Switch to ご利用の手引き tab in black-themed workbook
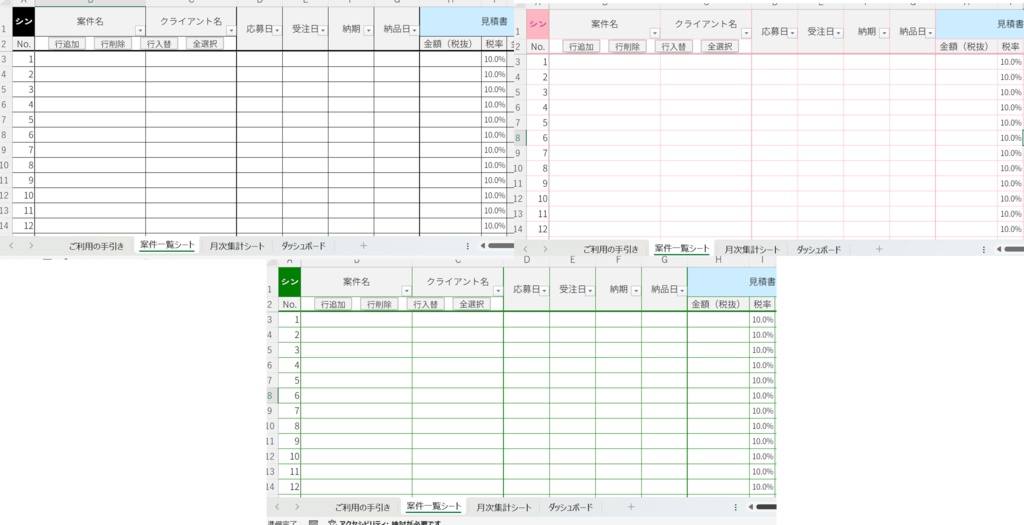This screenshot has height=525, width=1024. pos(97,246)
